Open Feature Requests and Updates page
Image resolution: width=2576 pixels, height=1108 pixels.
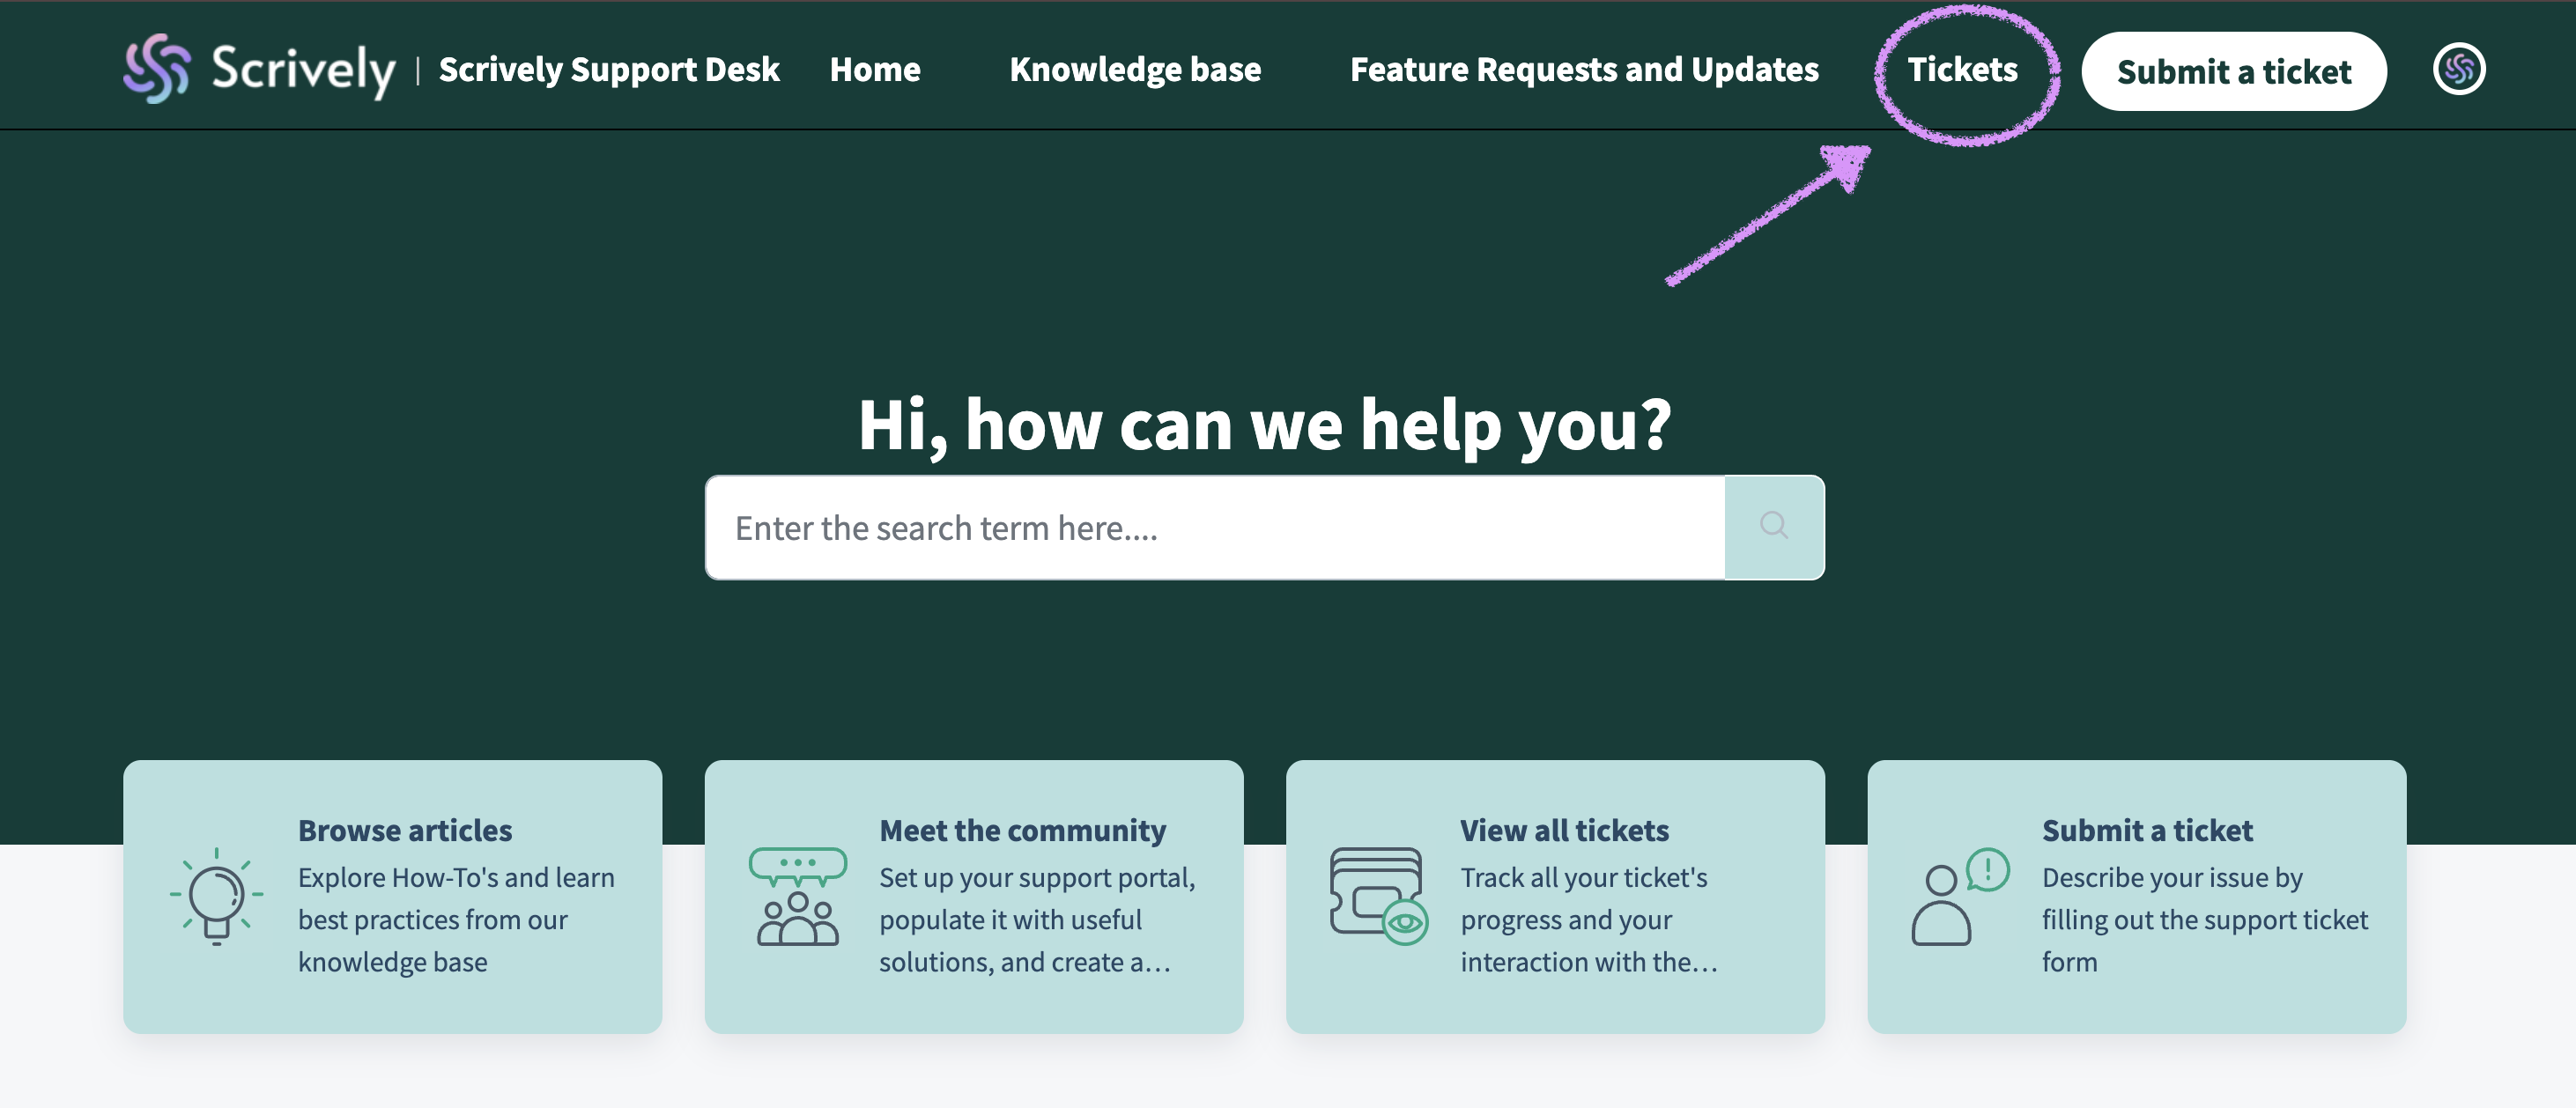point(1583,69)
